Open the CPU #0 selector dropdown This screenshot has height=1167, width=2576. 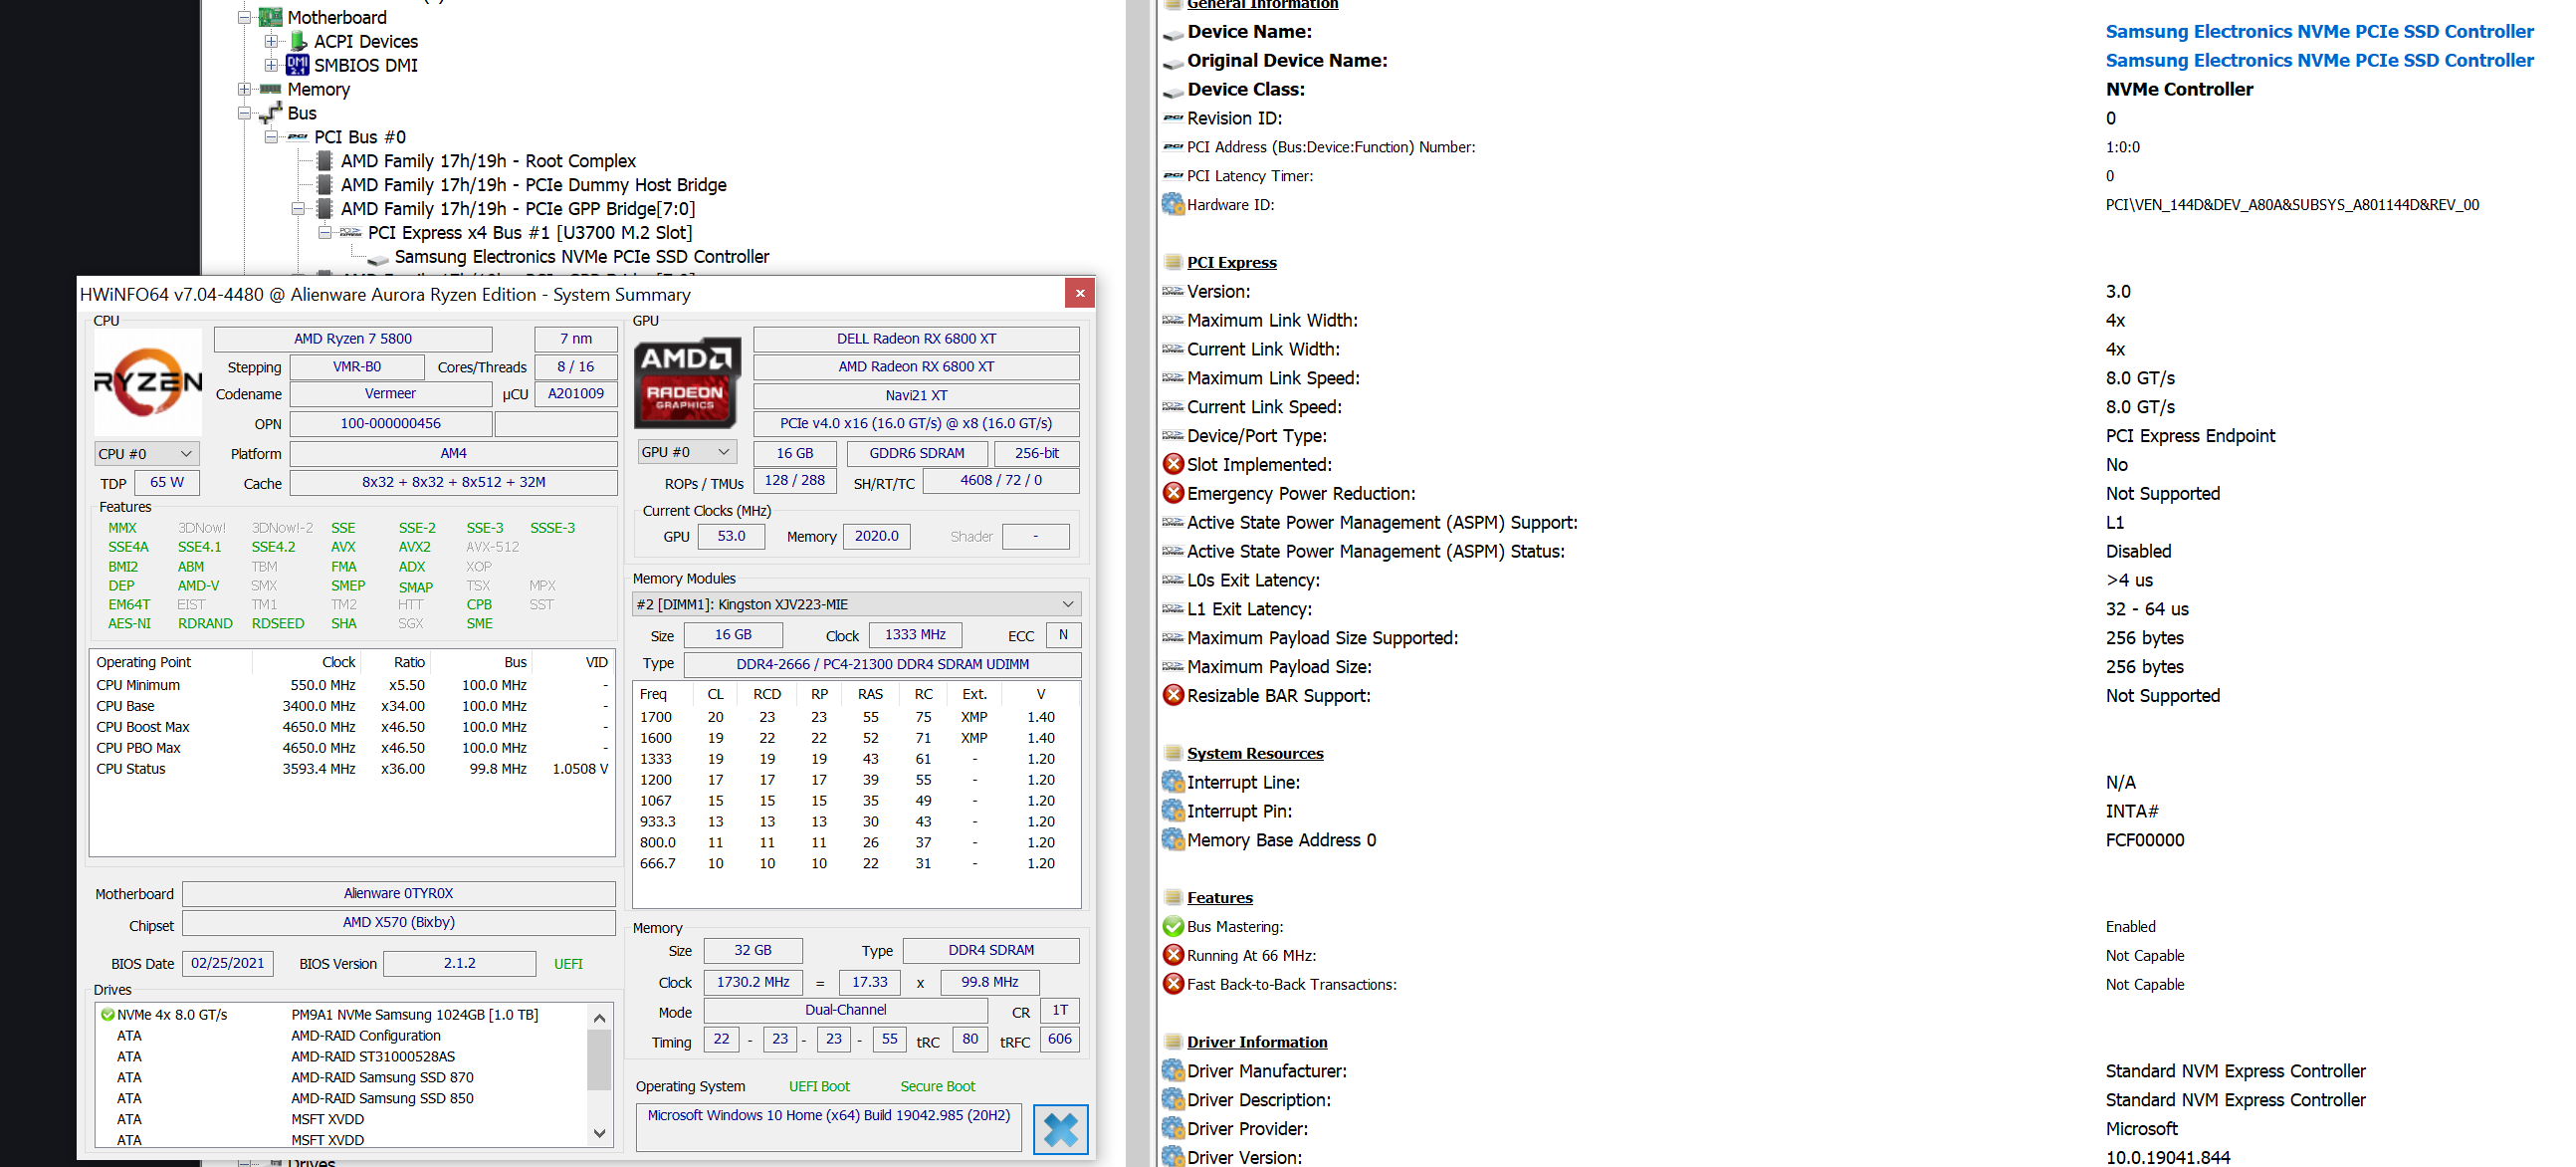pos(146,454)
